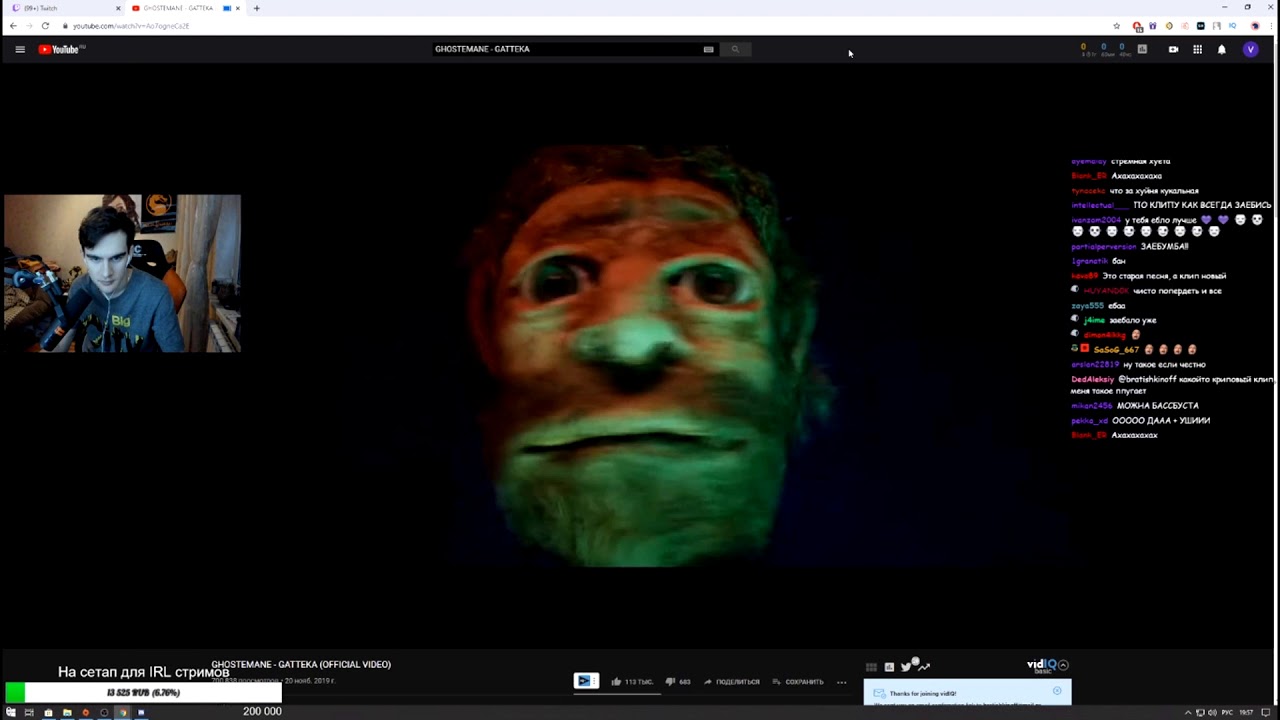Click the YouTube search magnifier button

pyautogui.click(x=735, y=49)
